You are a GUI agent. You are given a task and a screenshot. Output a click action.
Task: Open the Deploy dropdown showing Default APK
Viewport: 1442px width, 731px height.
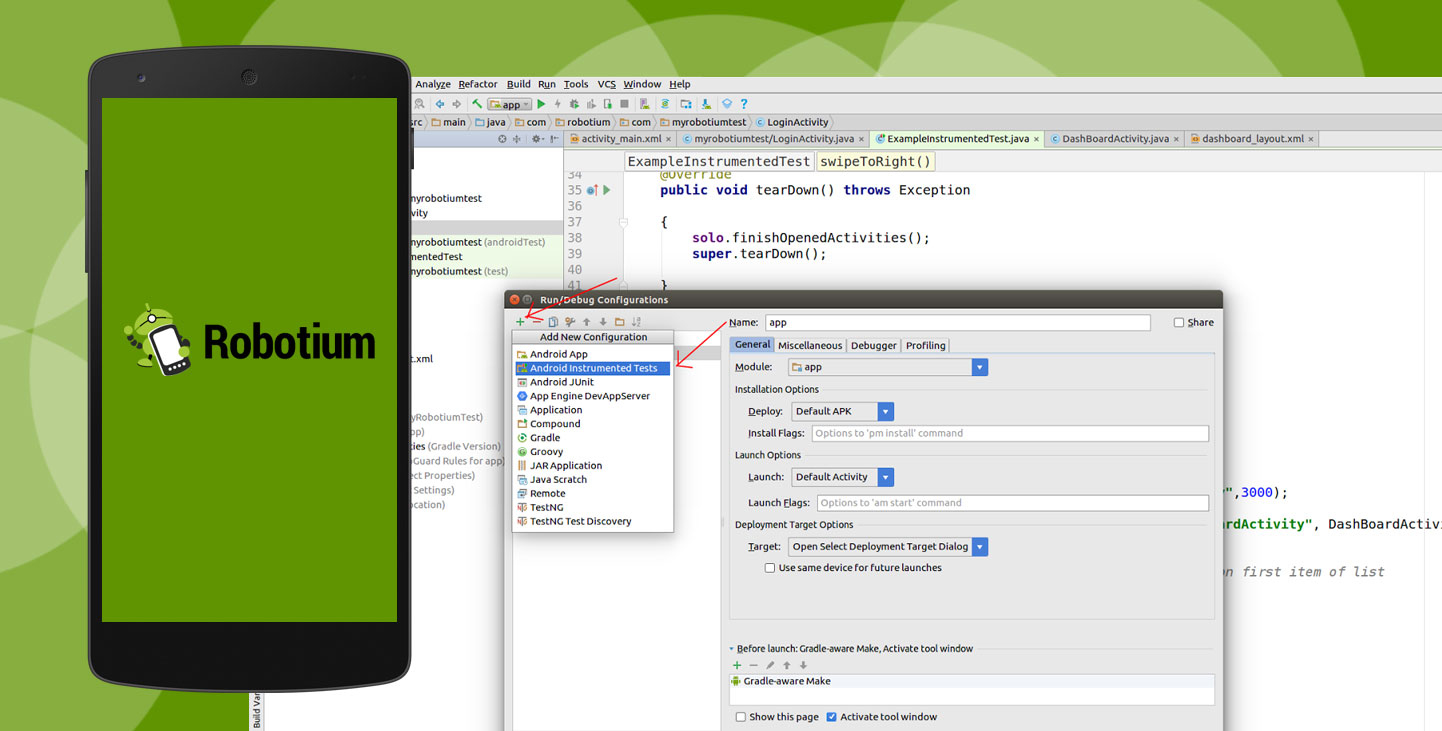click(x=843, y=411)
